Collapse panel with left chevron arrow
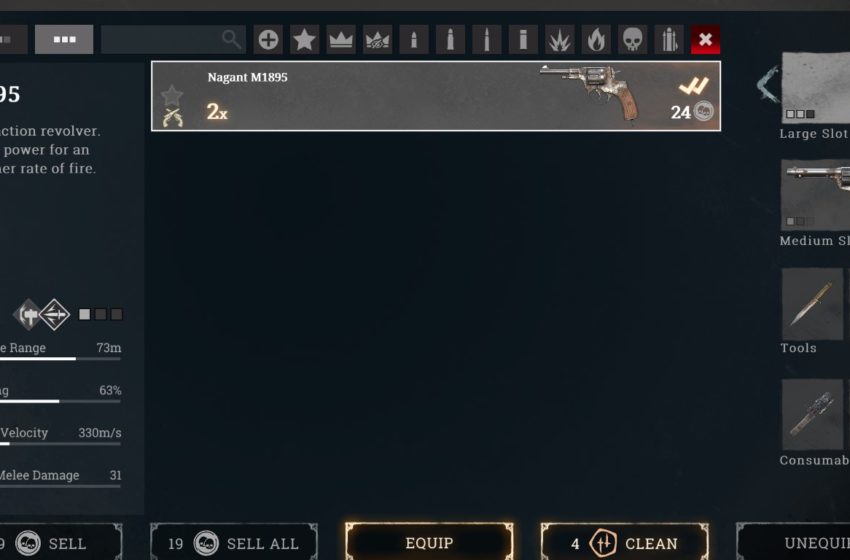 pos(768,84)
